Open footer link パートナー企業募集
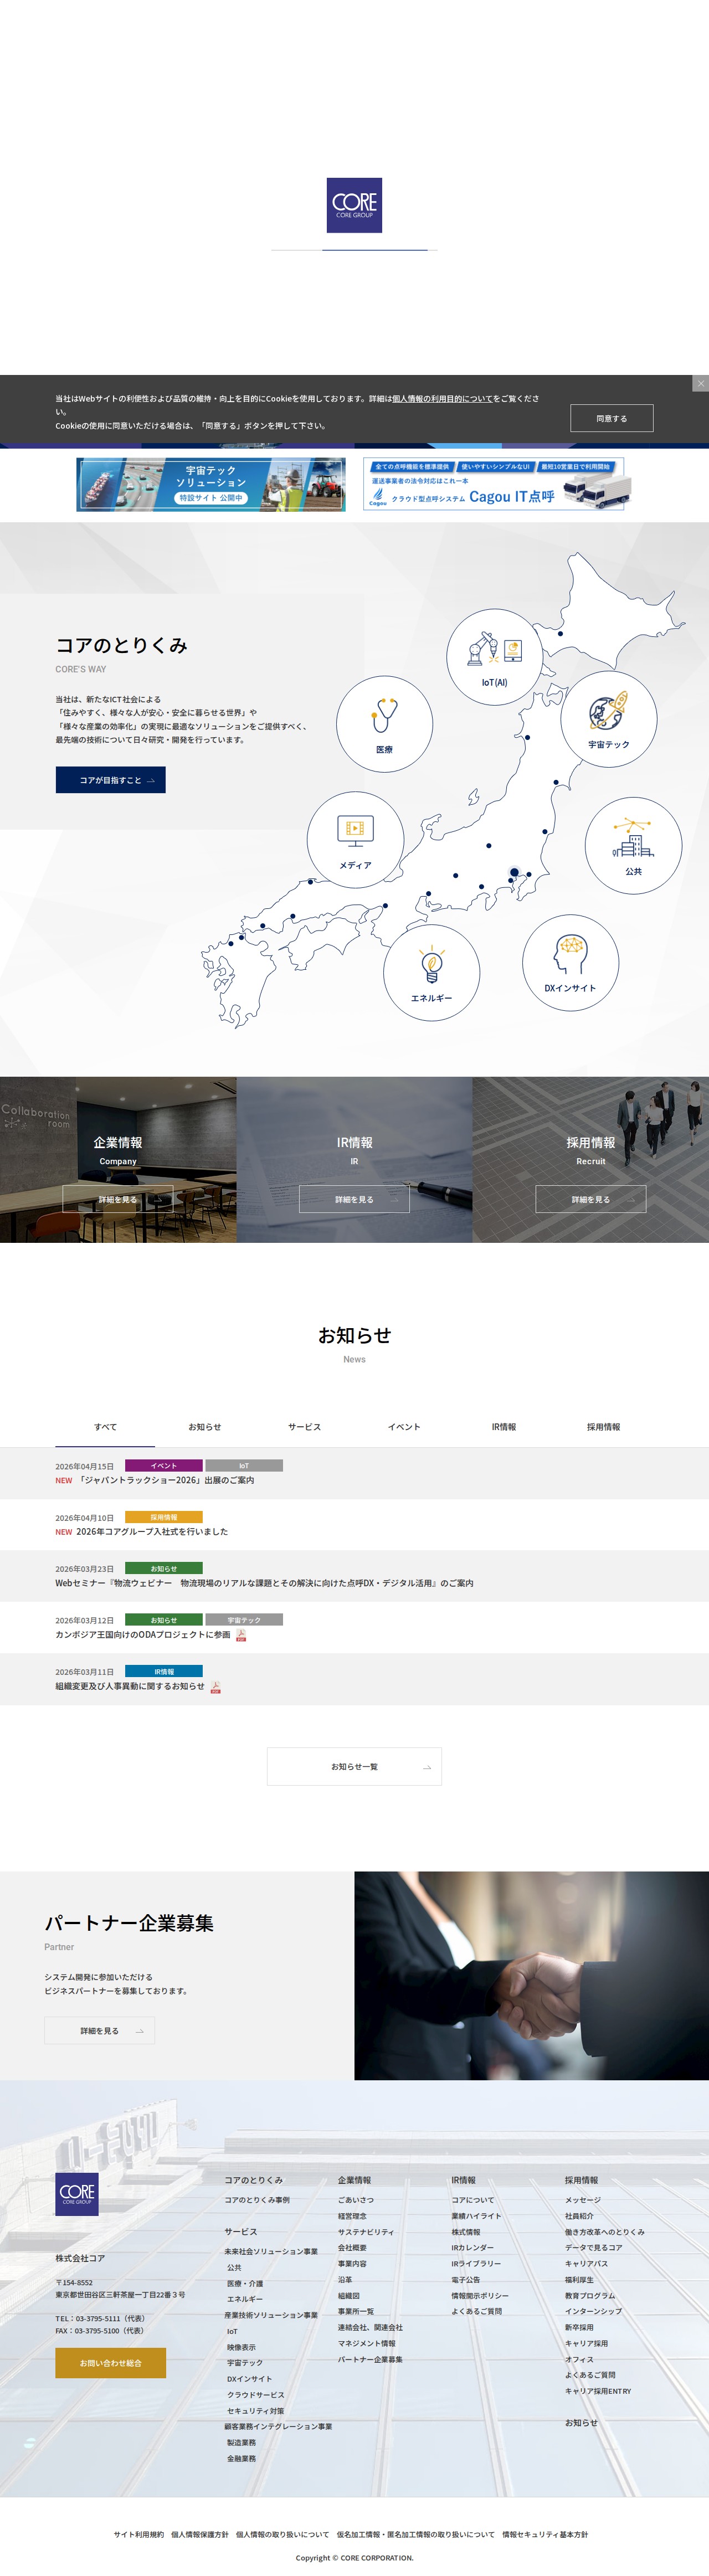Viewport: 709px width, 2576px height. (370, 2359)
